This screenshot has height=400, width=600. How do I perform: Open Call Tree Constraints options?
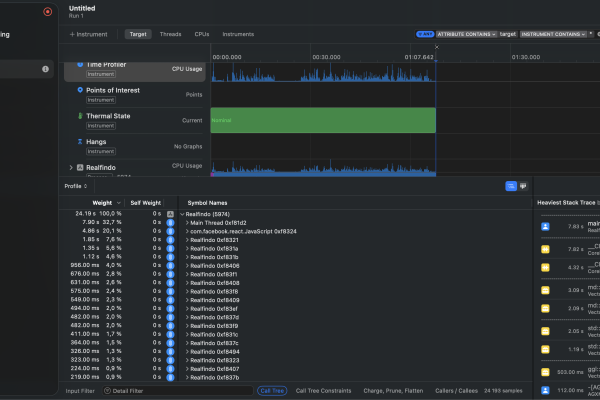tap(323, 391)
